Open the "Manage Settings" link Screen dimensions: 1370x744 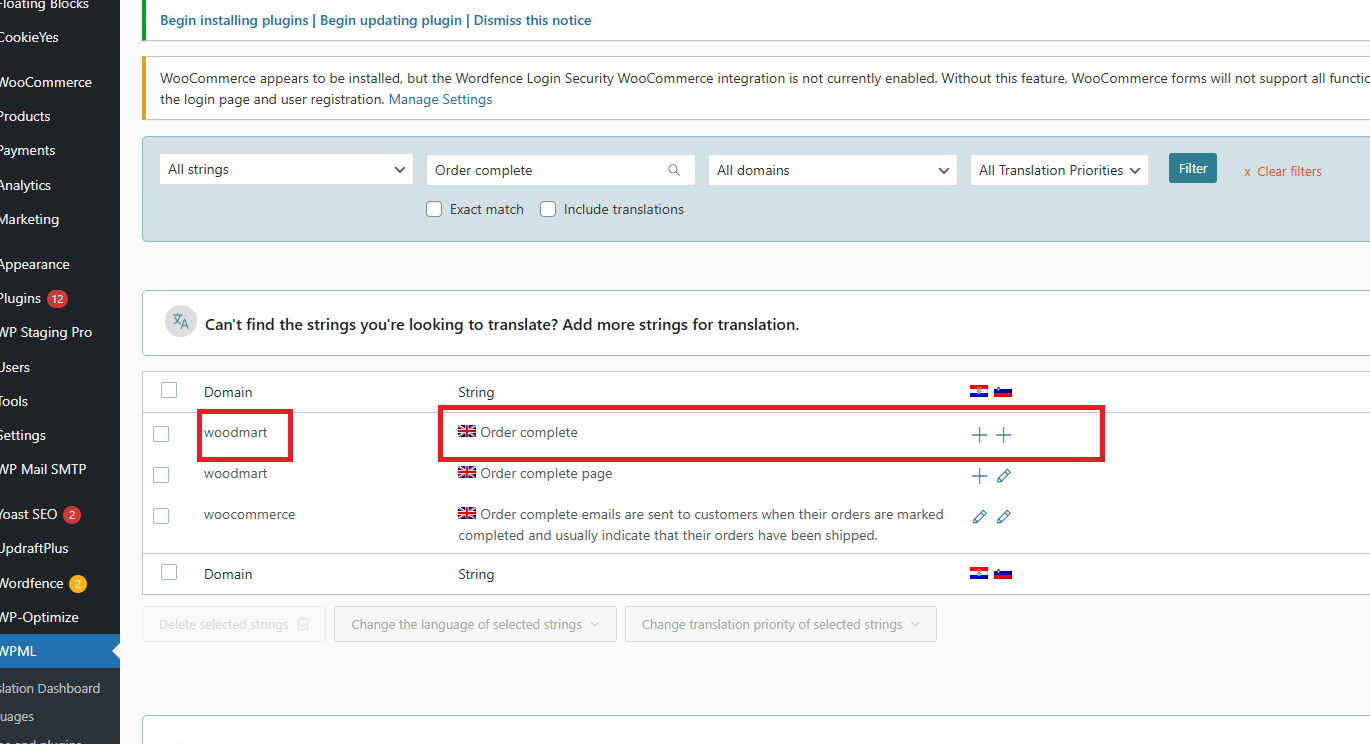click(x=441, y=100)
